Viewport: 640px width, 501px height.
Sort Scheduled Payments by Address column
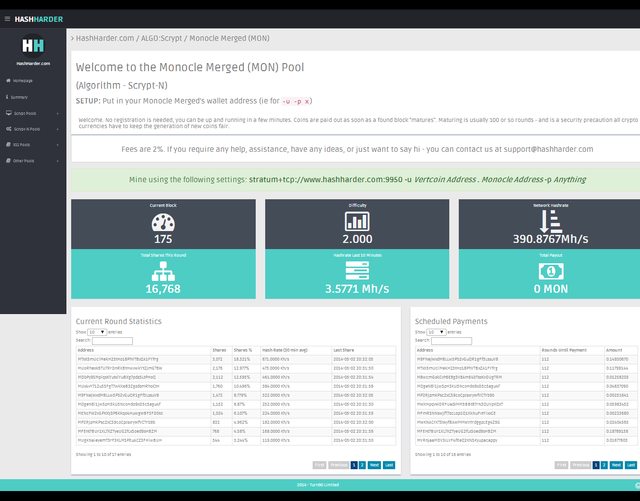[478, 350]
